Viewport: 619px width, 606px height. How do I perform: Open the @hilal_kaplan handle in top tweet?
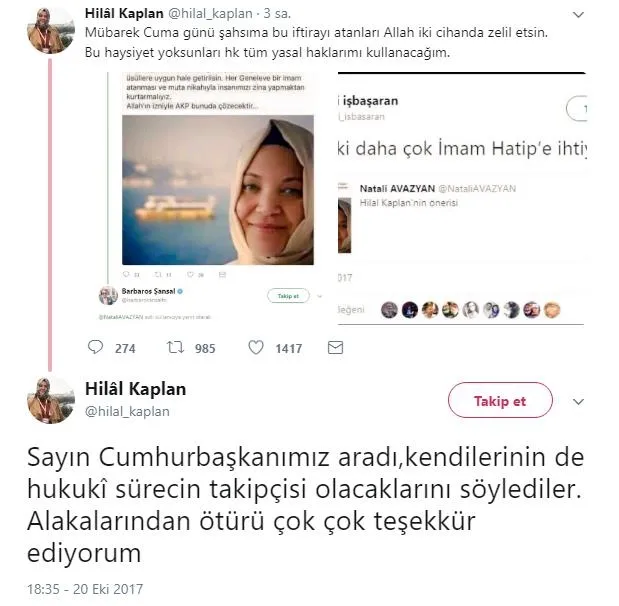pos(210,13)
